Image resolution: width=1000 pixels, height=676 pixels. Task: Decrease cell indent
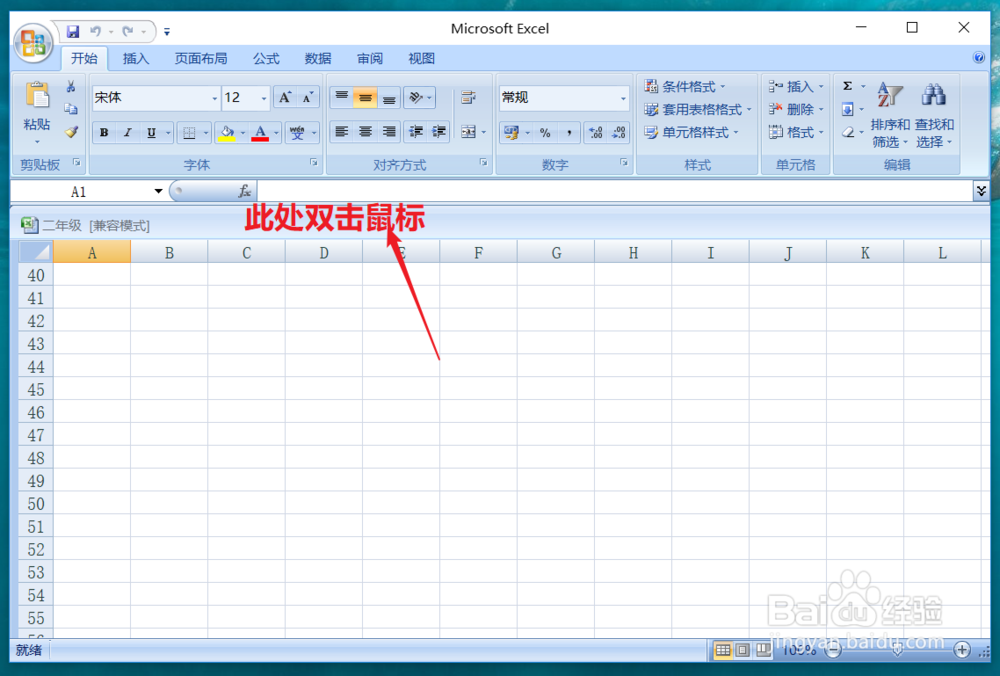click(x=416, y=132)
